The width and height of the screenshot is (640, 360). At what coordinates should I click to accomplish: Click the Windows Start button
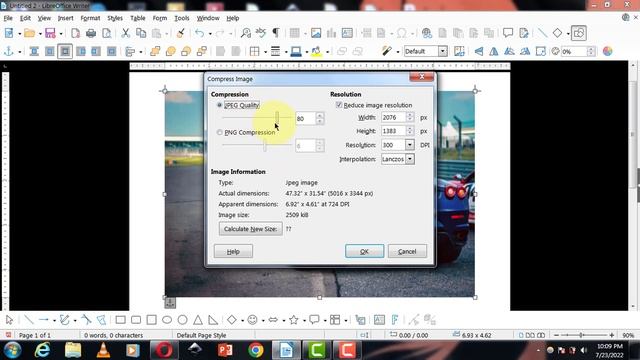click(x=12, y=350)
